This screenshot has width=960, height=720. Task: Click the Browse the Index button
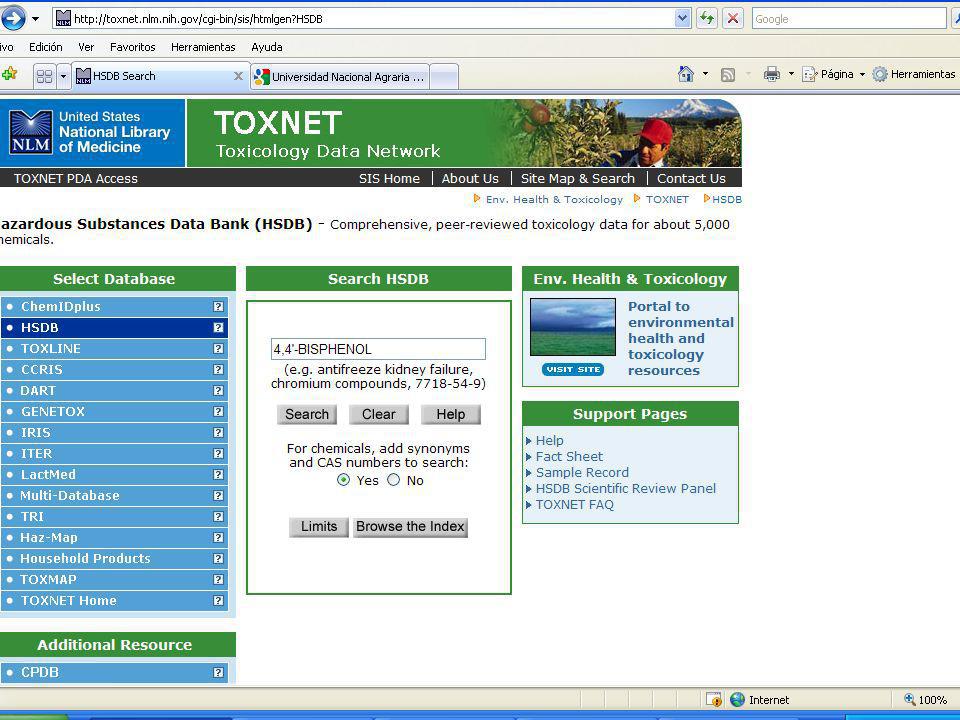coord(410,527)
